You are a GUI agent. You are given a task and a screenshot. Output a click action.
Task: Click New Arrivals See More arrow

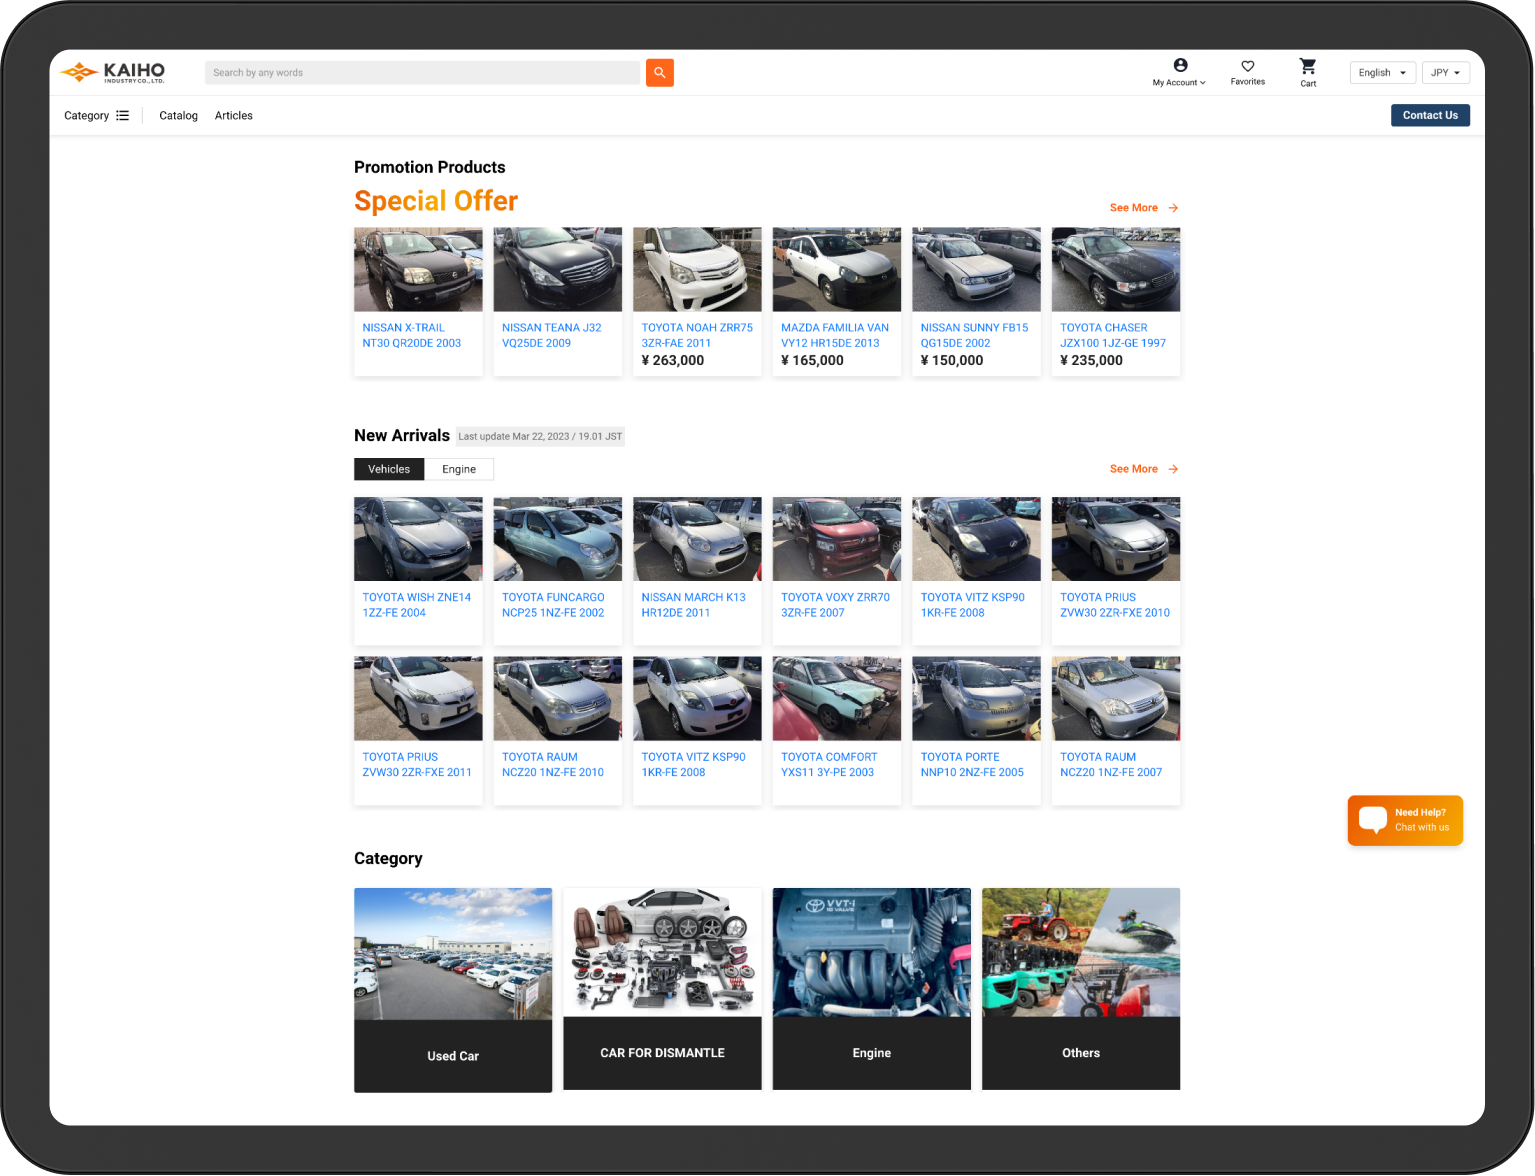(1173, 469)
